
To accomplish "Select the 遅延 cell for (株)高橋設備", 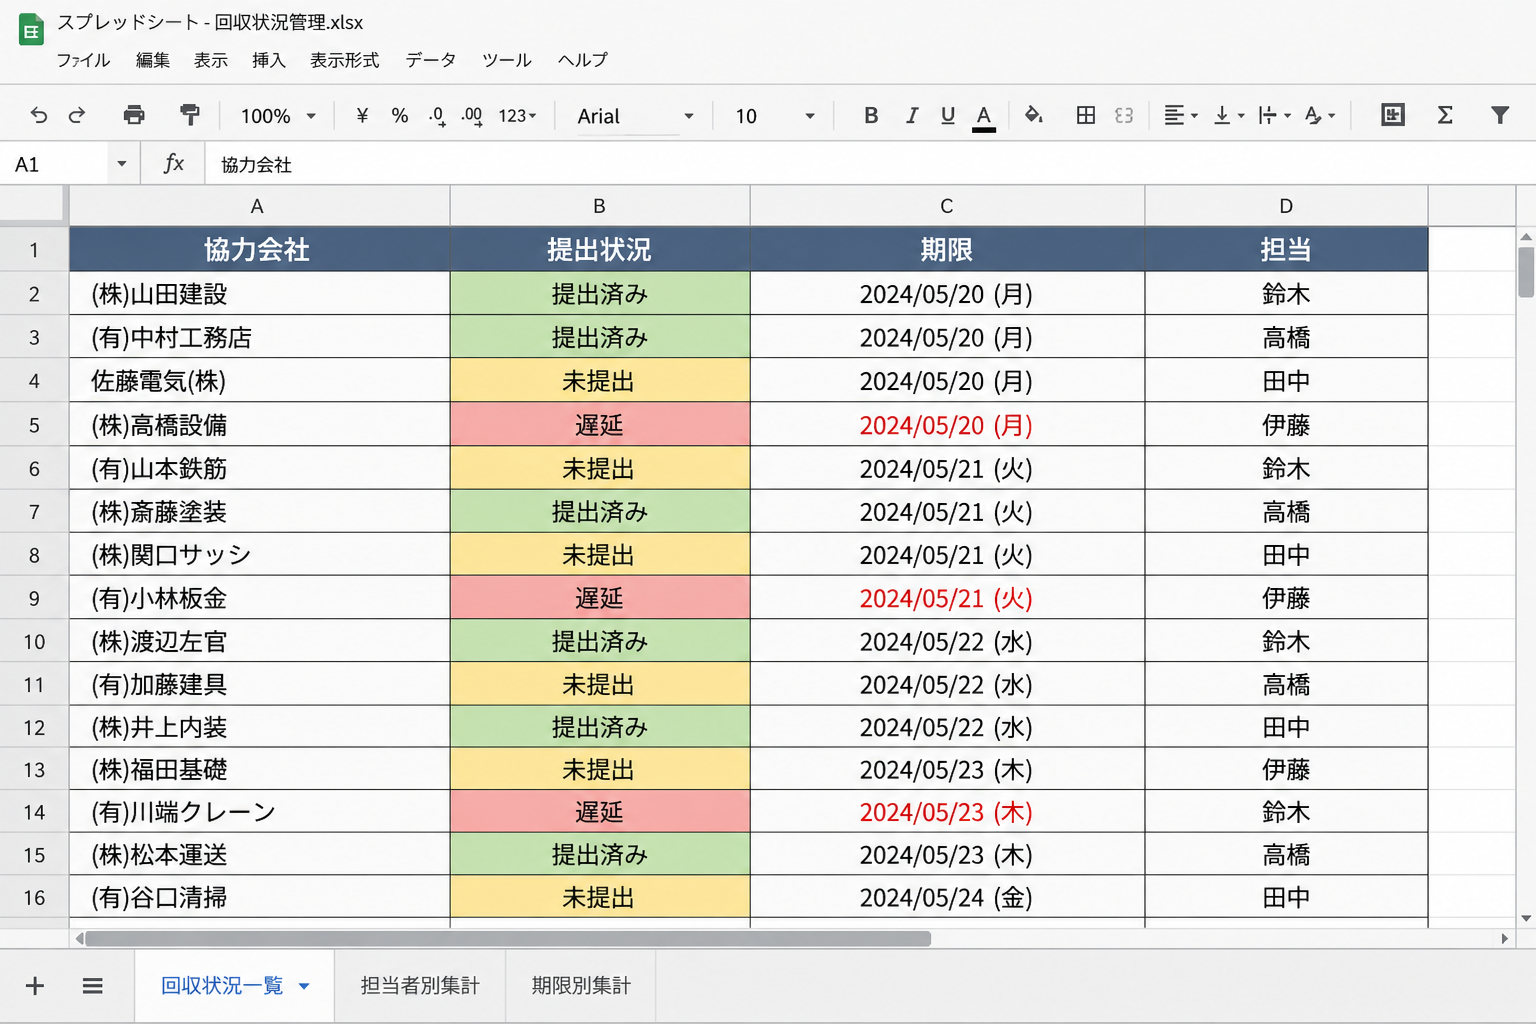I will point(600,425).
